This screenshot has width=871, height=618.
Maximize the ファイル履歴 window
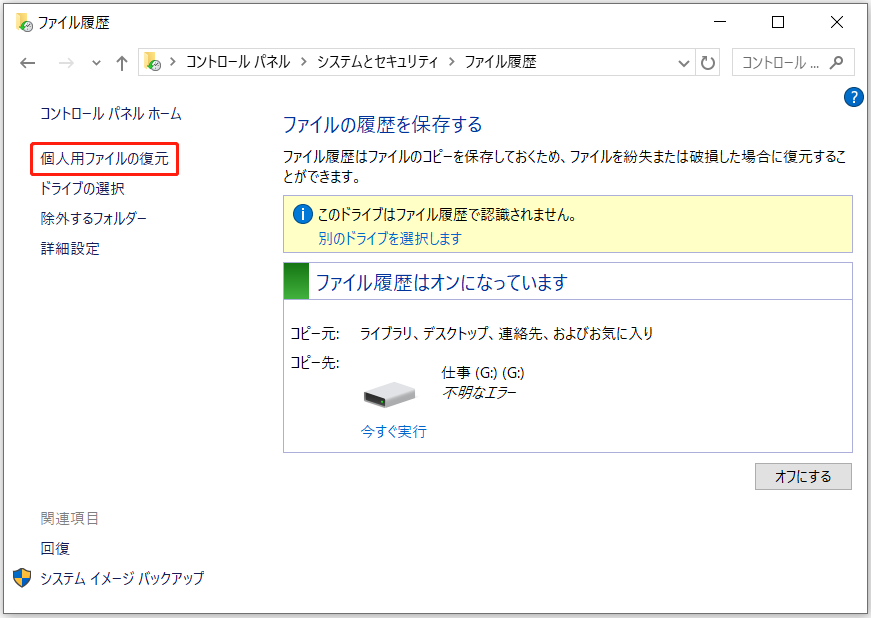coord(778,22)
